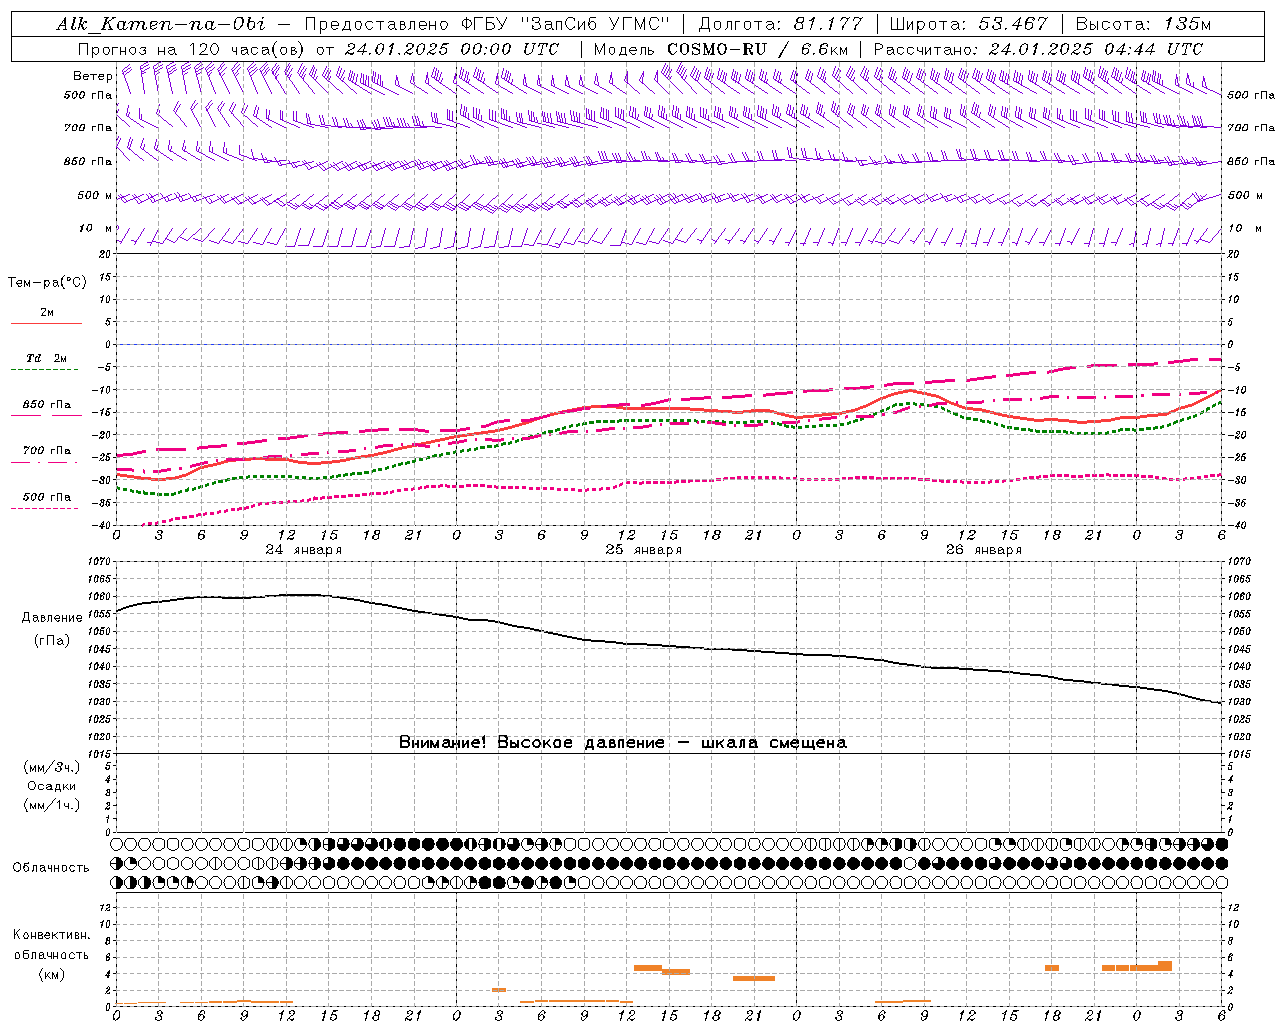Click the Осадки precipitation label

coord(52,786)
